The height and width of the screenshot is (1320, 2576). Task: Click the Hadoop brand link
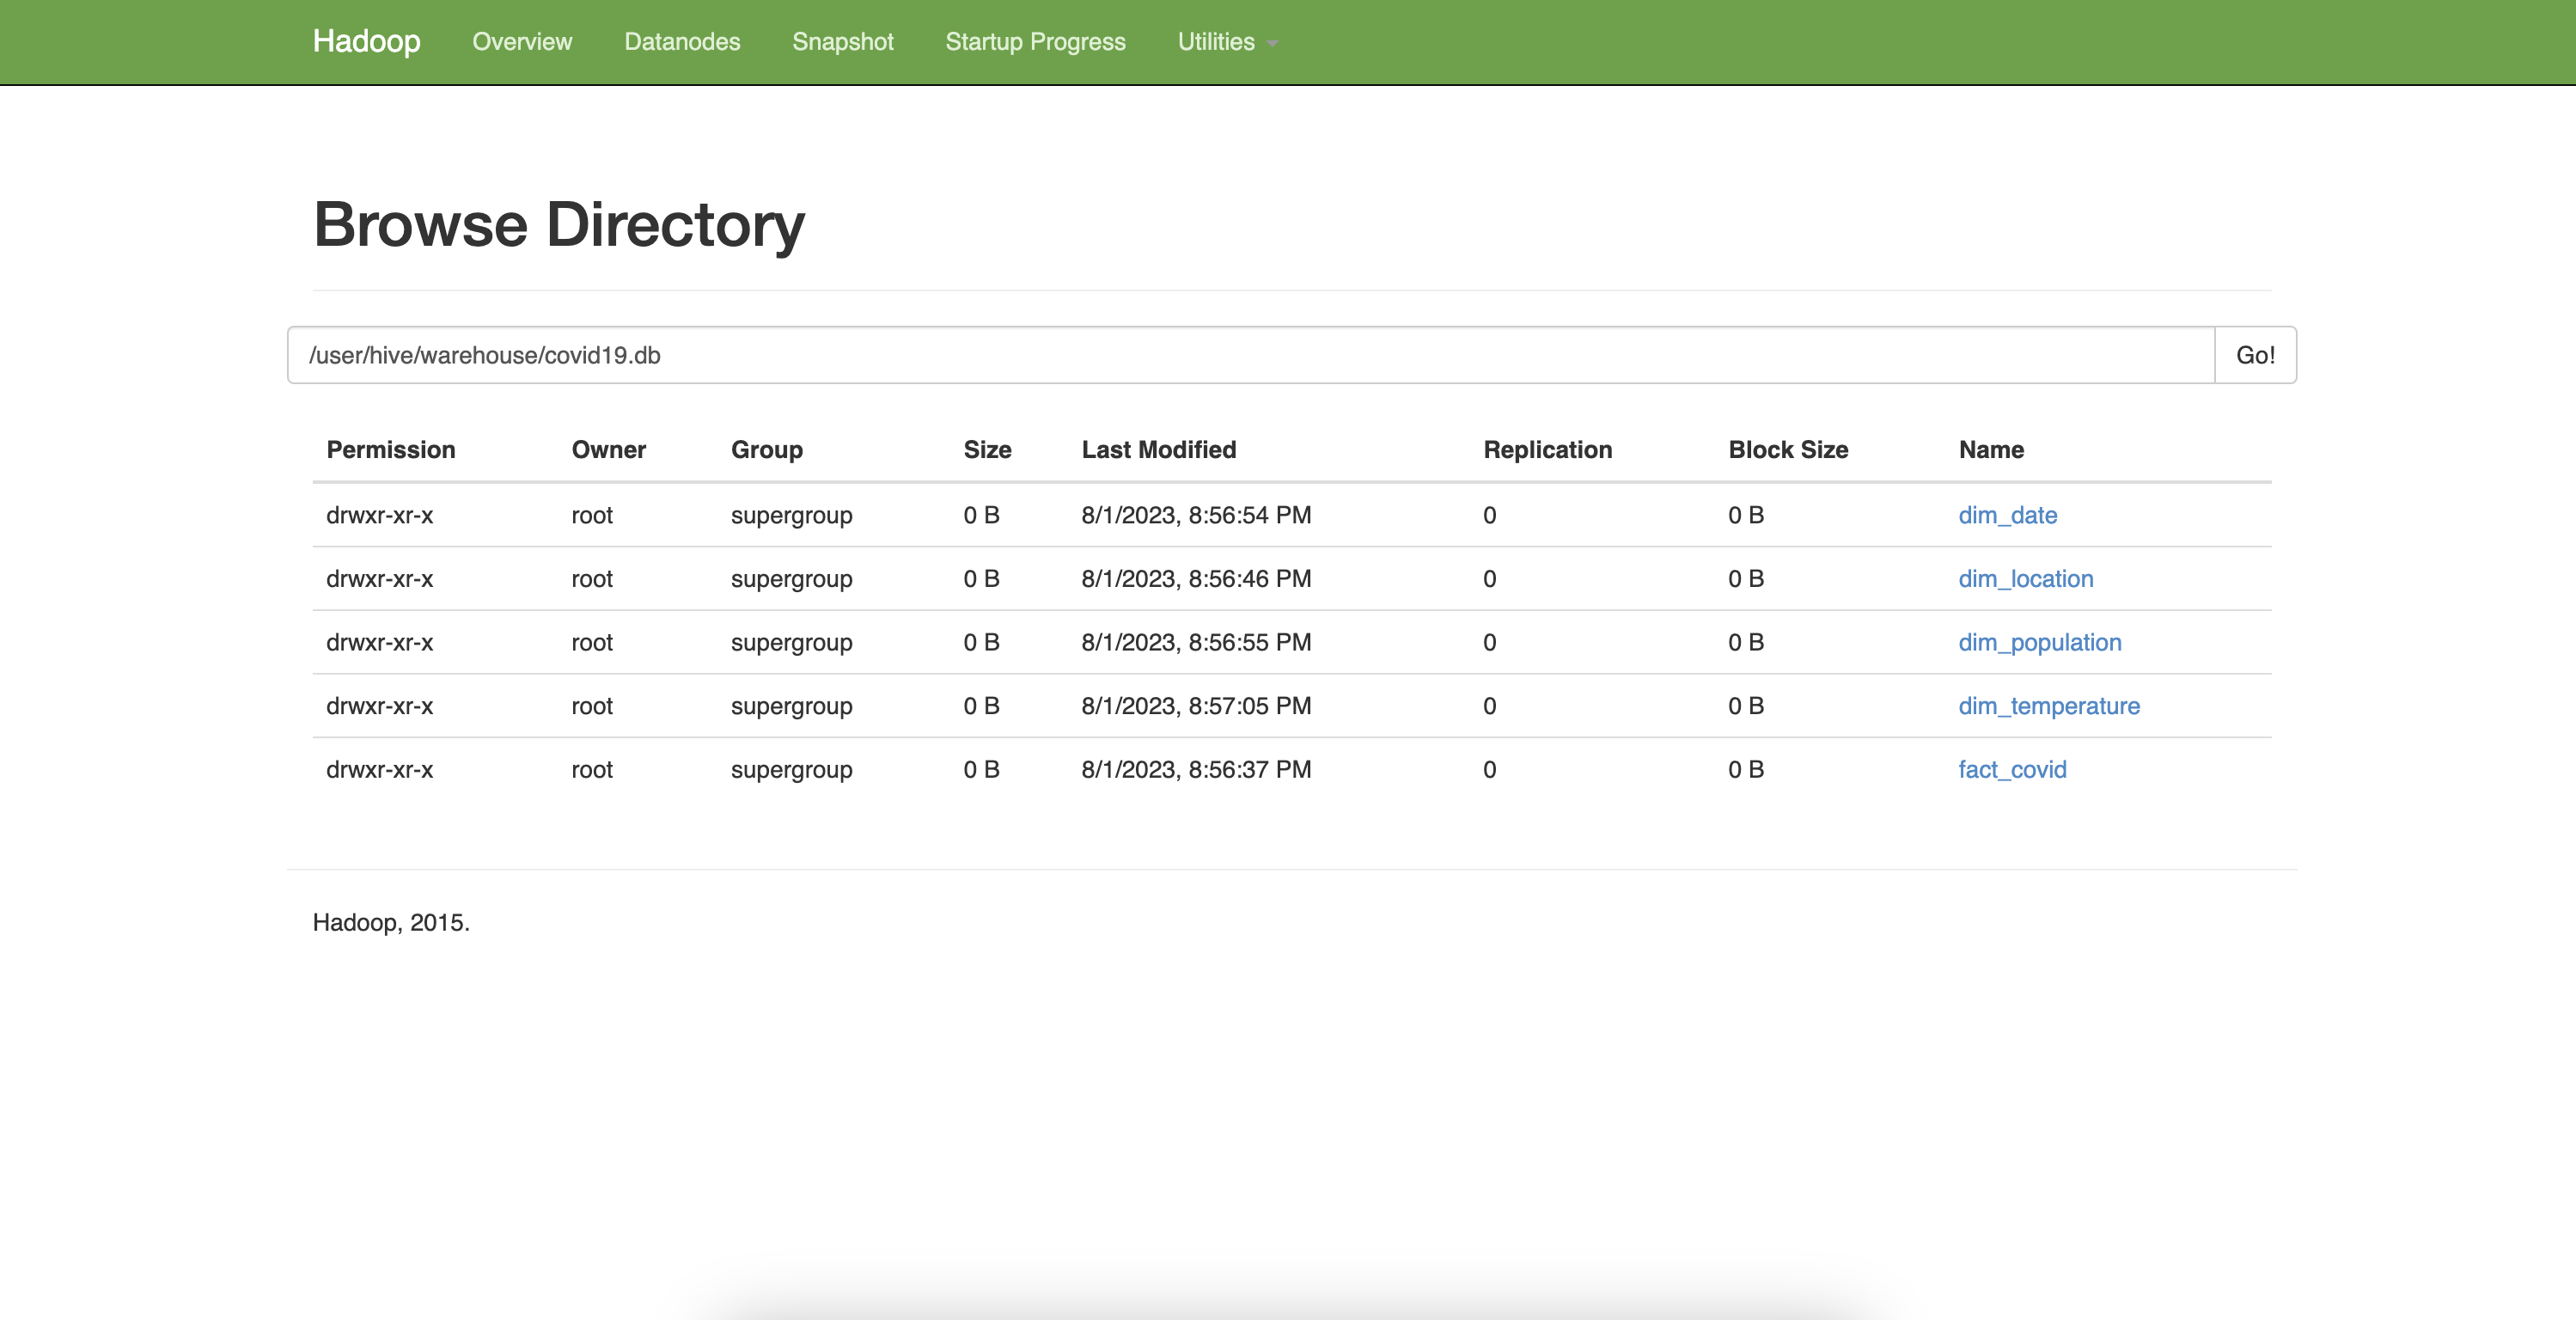[x=365, y=42]
